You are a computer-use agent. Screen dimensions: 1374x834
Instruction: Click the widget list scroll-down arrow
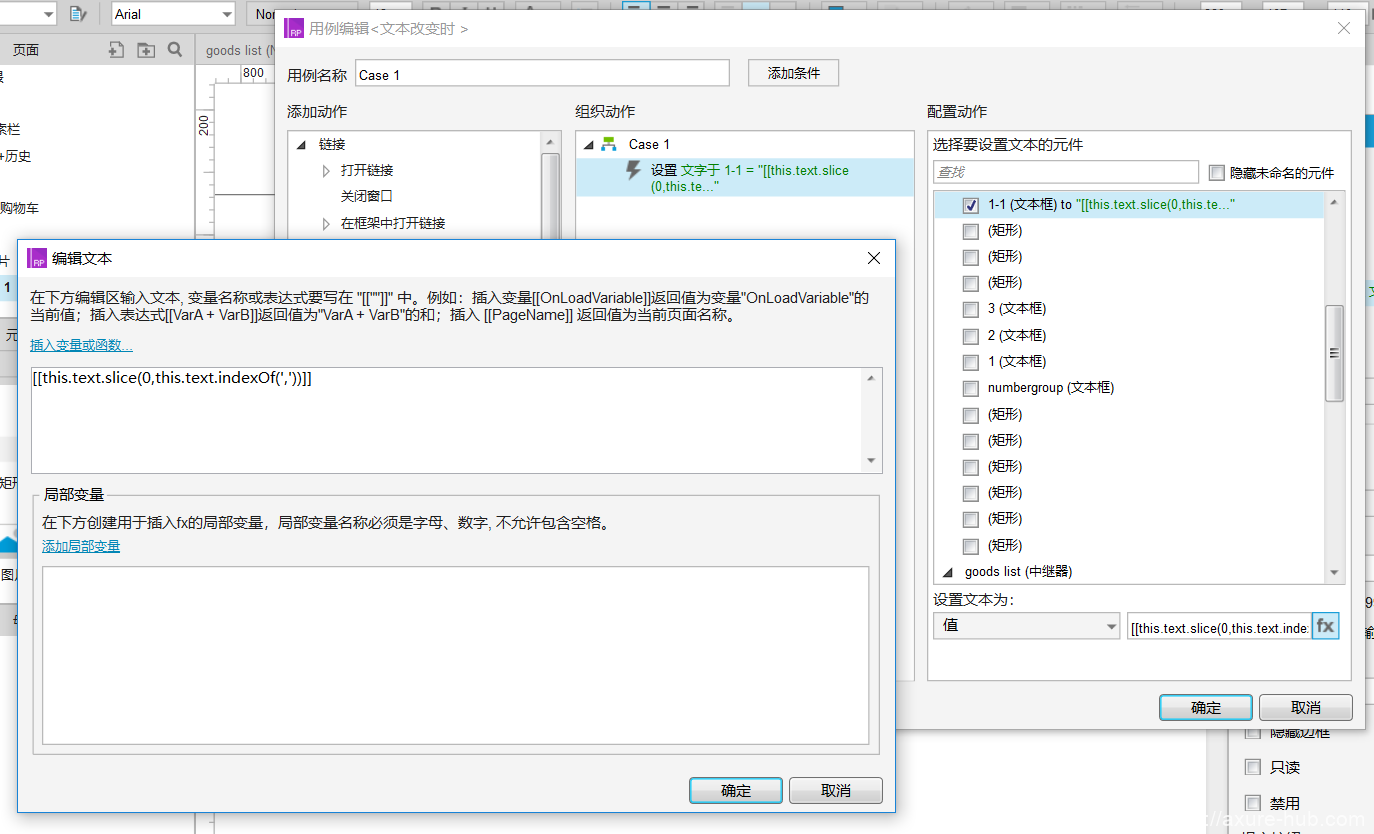tap(1334, 572)
